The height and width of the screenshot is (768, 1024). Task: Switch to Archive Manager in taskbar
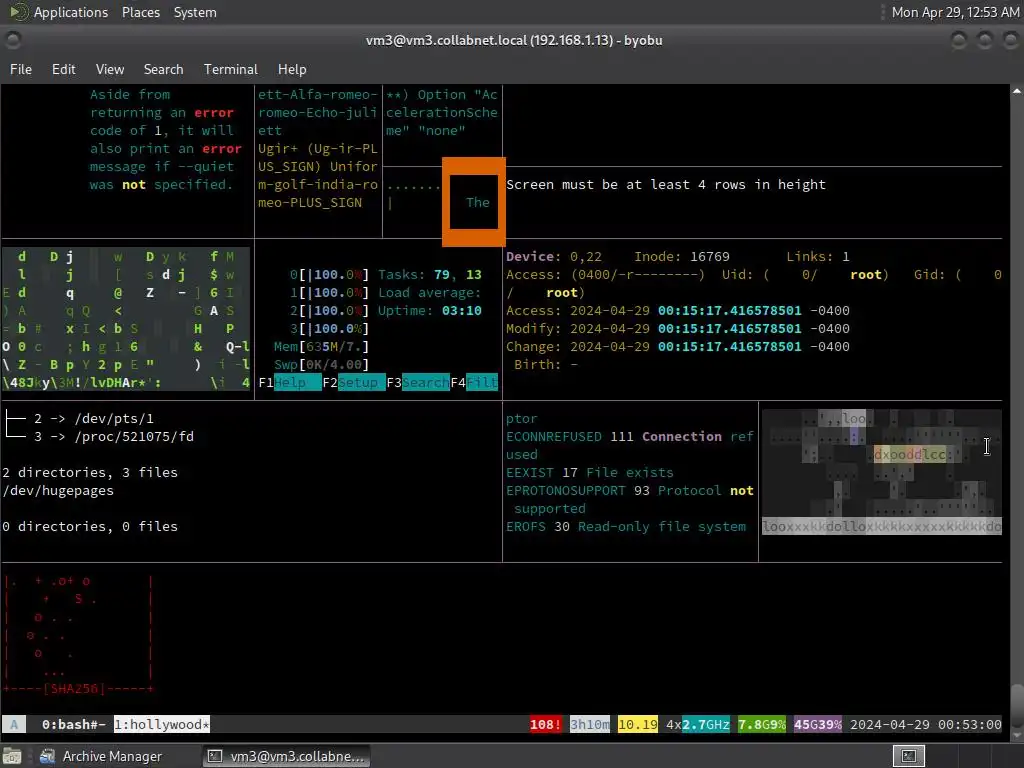coord(101,756)
